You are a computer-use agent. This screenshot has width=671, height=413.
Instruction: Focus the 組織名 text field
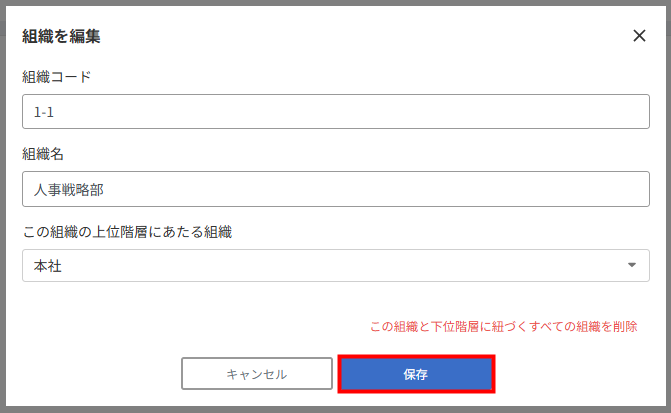[336, 189]
